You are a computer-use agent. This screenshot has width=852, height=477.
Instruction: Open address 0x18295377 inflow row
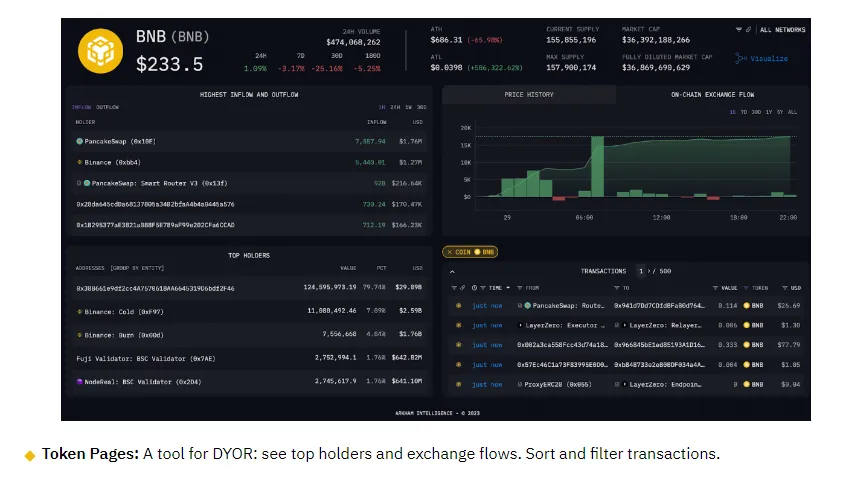pos(249,225)
